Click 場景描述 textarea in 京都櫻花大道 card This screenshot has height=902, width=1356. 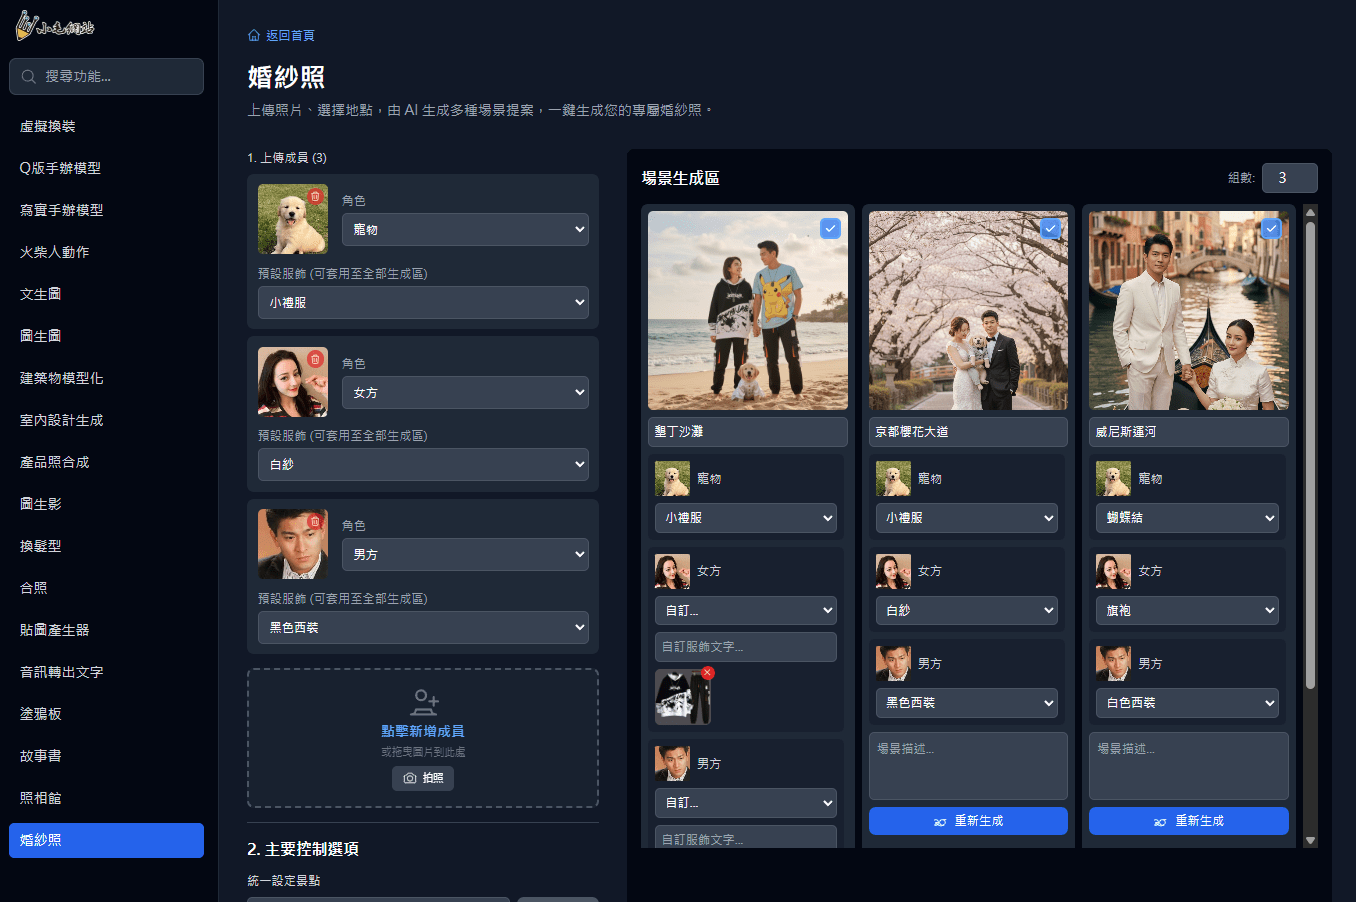point(968,766)
